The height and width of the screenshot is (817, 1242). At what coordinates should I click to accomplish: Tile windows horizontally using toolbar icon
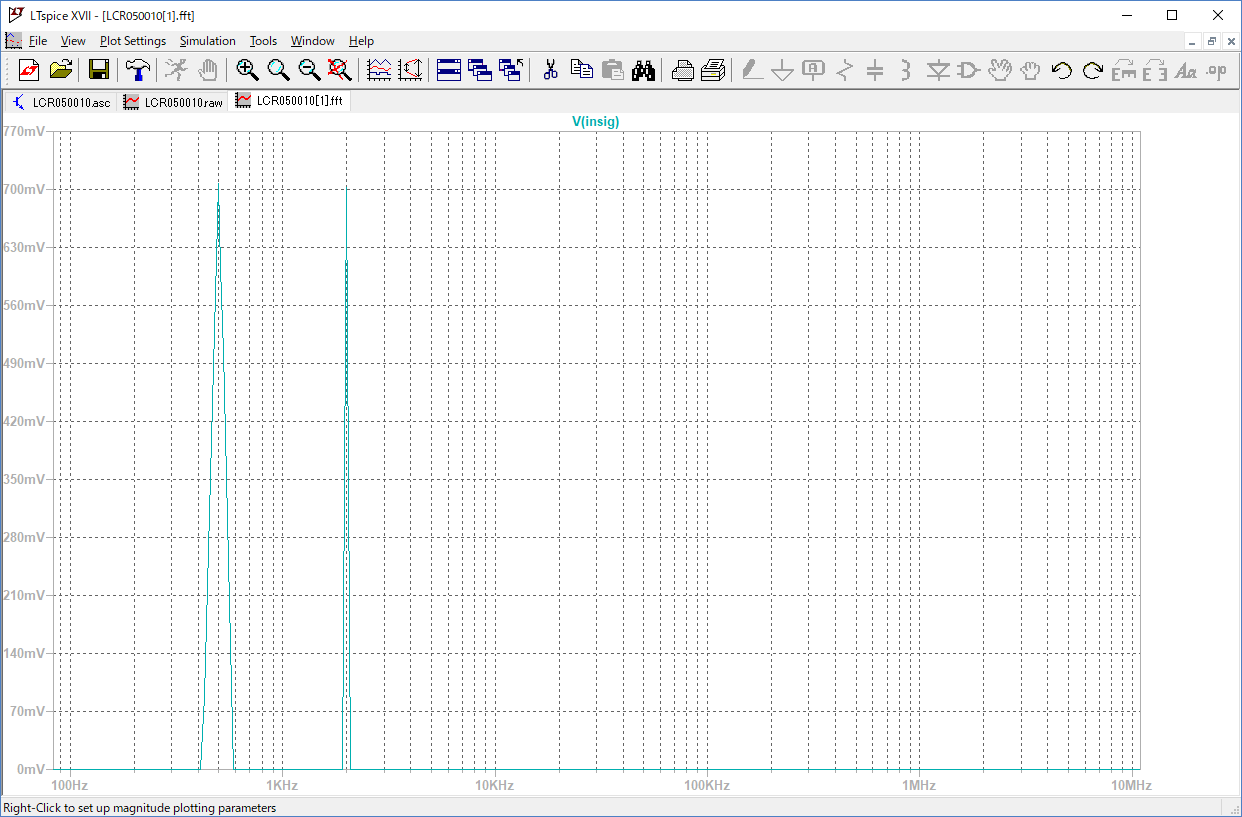[449, 70]
